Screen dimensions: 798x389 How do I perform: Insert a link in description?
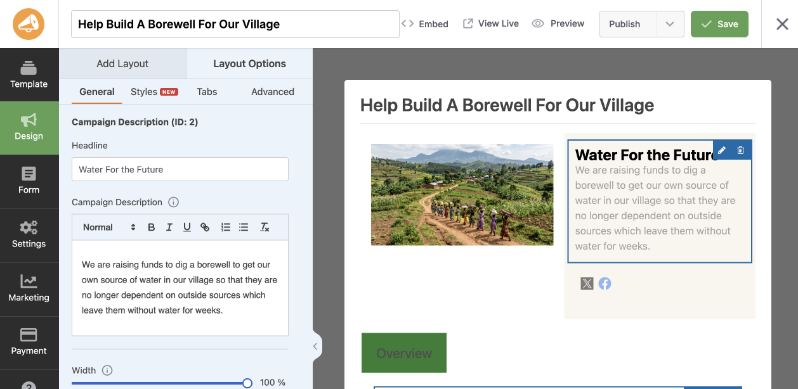pyautogui.click(x=205, y=227)
